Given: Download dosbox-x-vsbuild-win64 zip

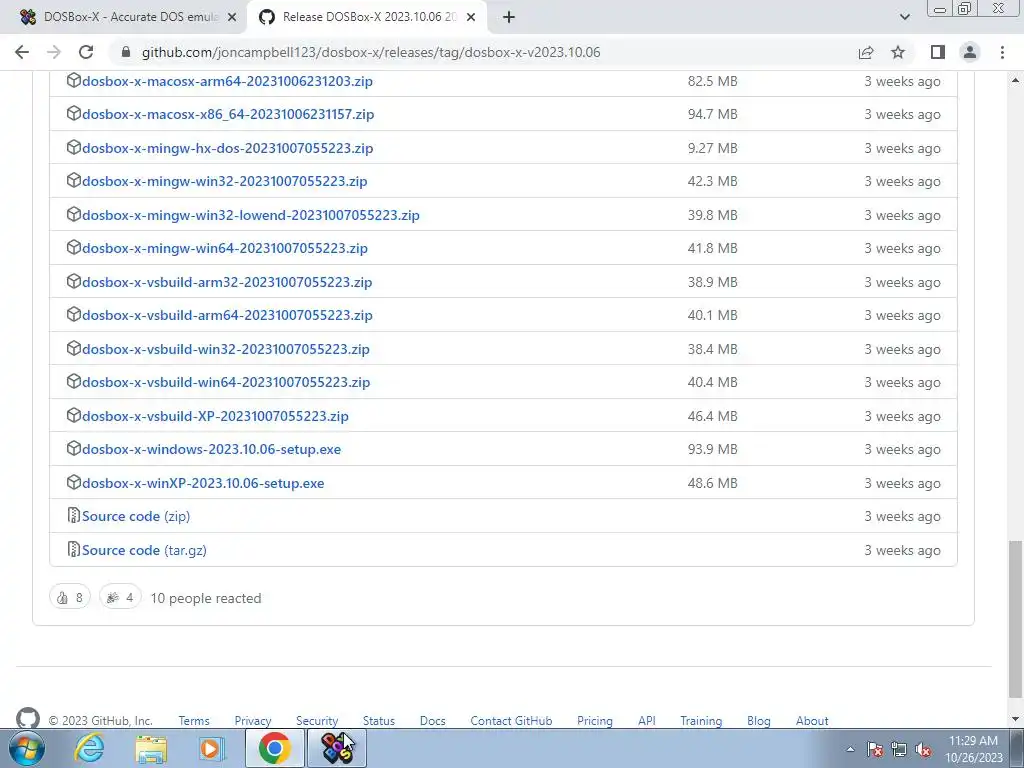Looking at the screenshot, I should click(x=226, y=382).
